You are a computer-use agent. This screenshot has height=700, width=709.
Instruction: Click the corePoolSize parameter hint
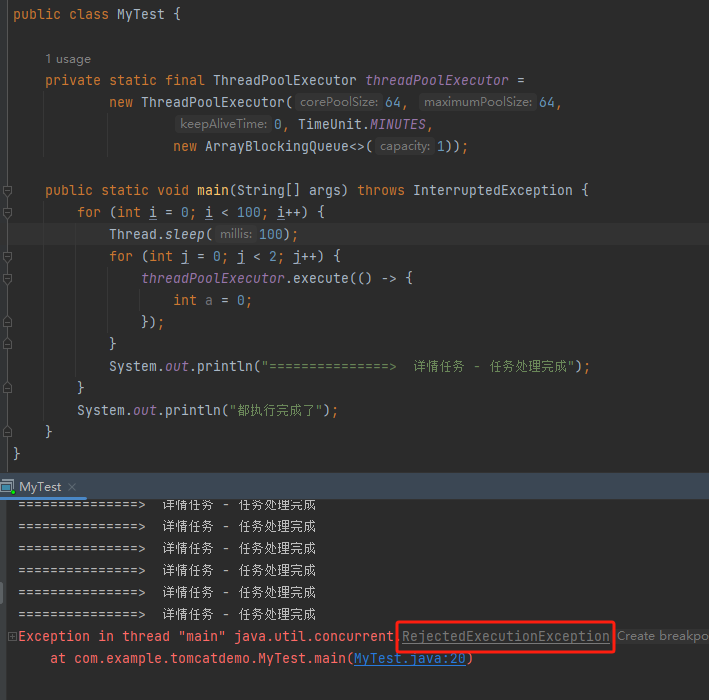339,102
